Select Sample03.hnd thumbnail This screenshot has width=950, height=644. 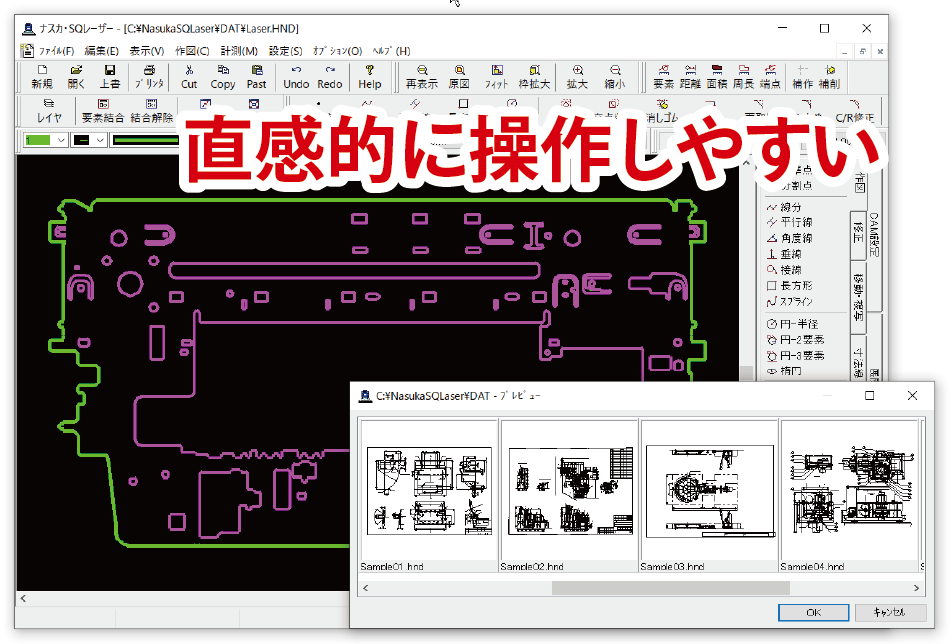point(709,496)
